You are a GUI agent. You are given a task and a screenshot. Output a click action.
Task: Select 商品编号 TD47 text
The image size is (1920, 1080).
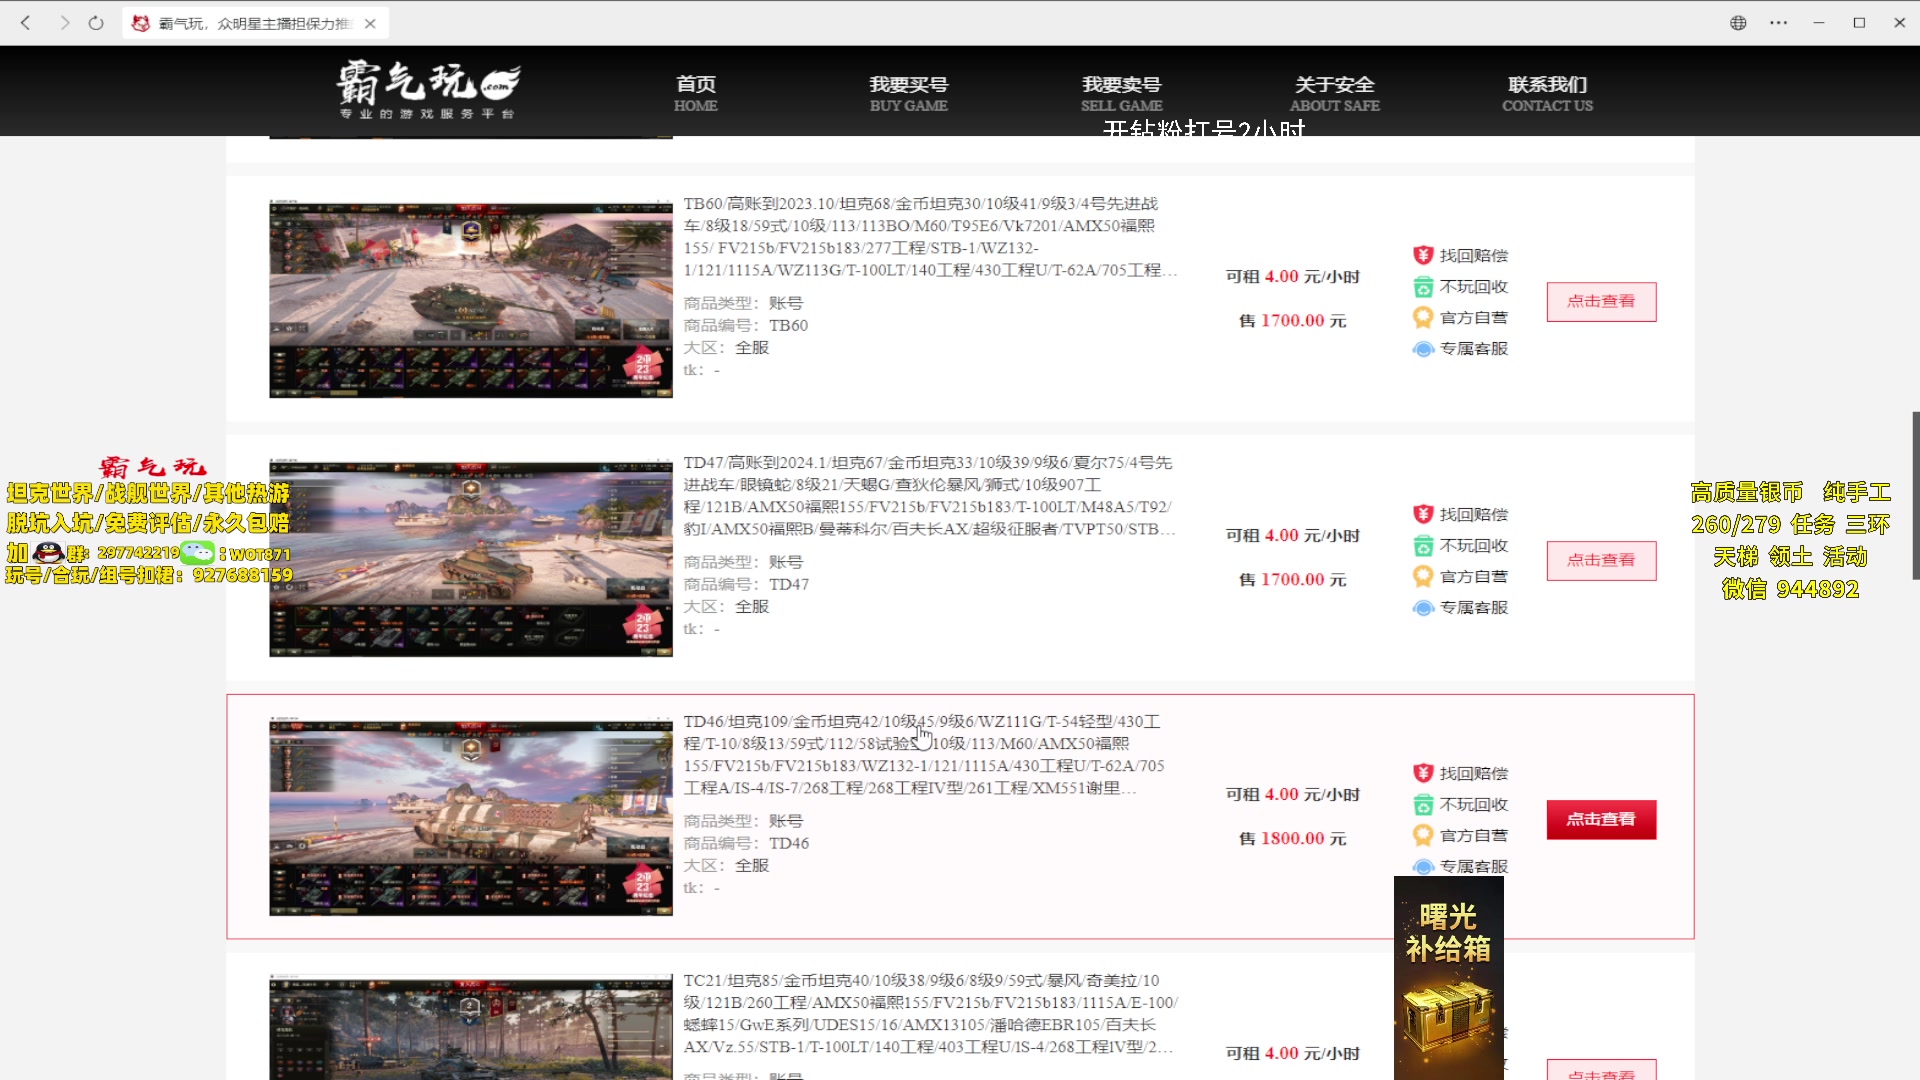[x=746, y=585]
